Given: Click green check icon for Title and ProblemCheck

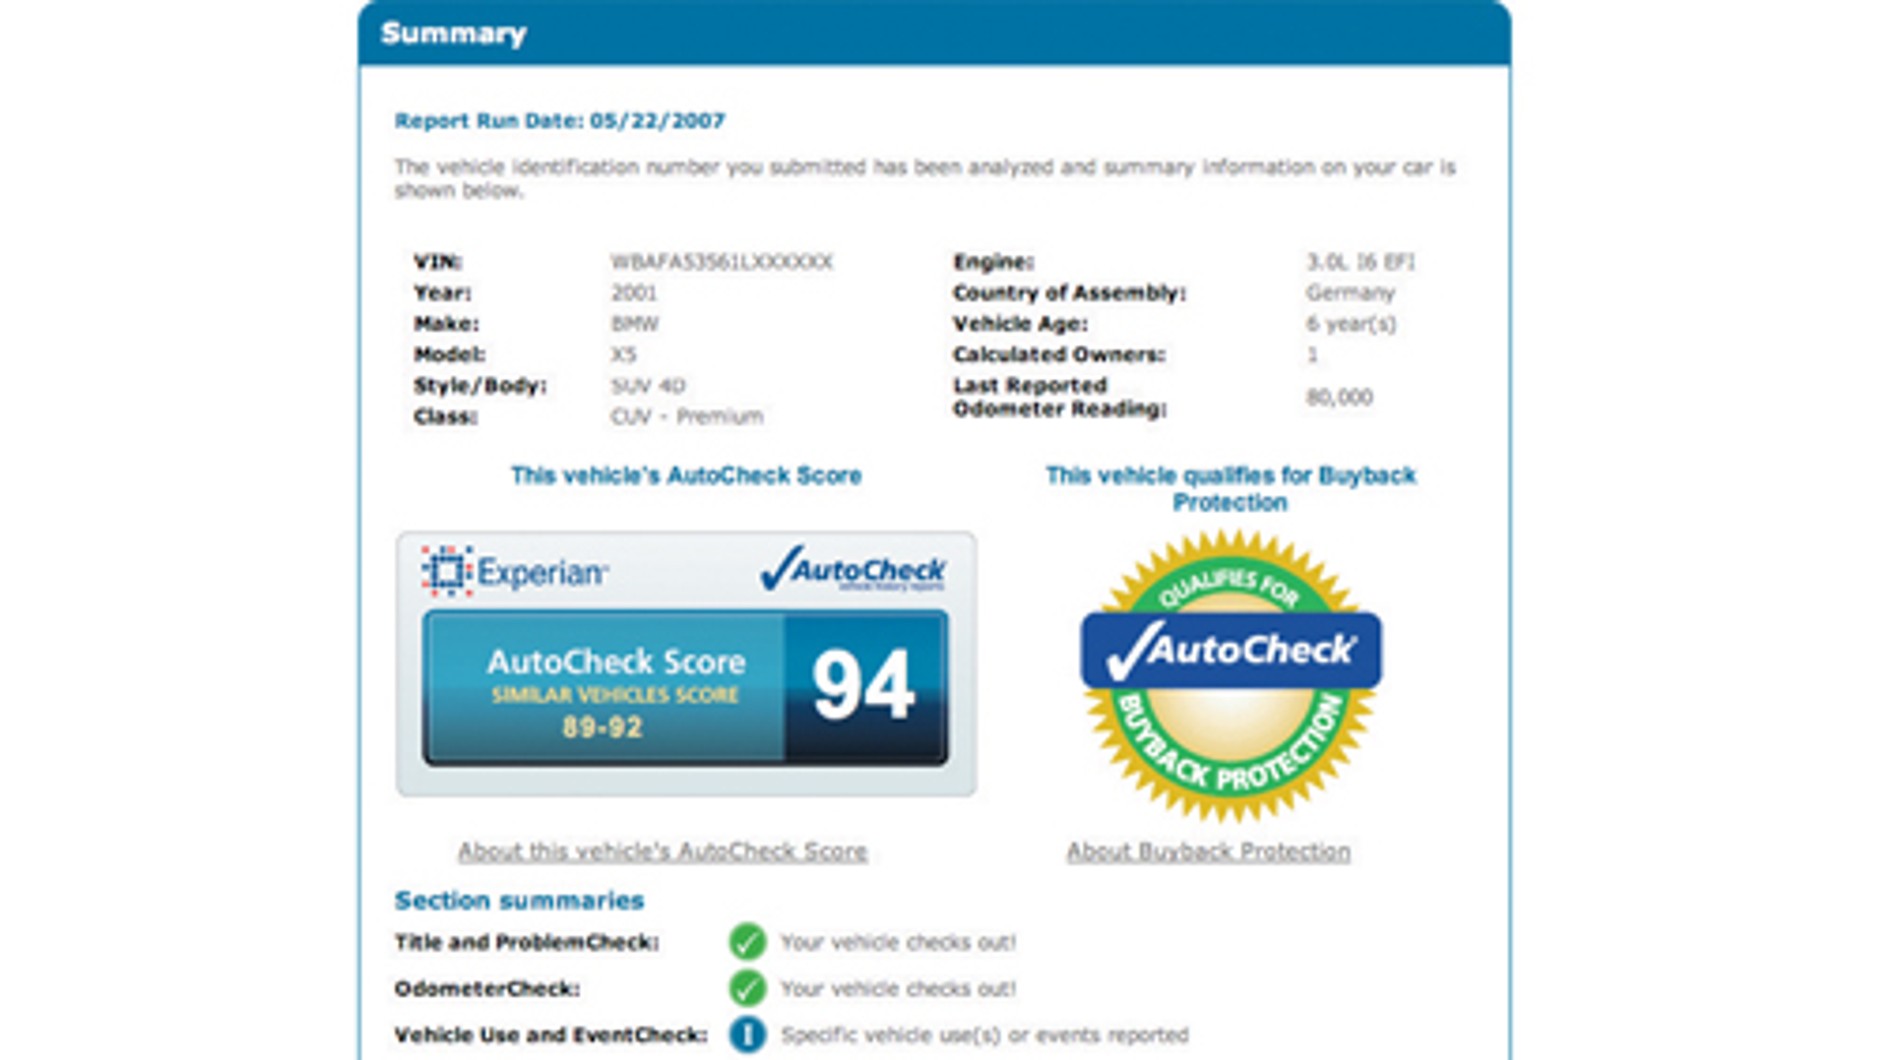Looking at the screenshot, I should click(x=747, y=942).
